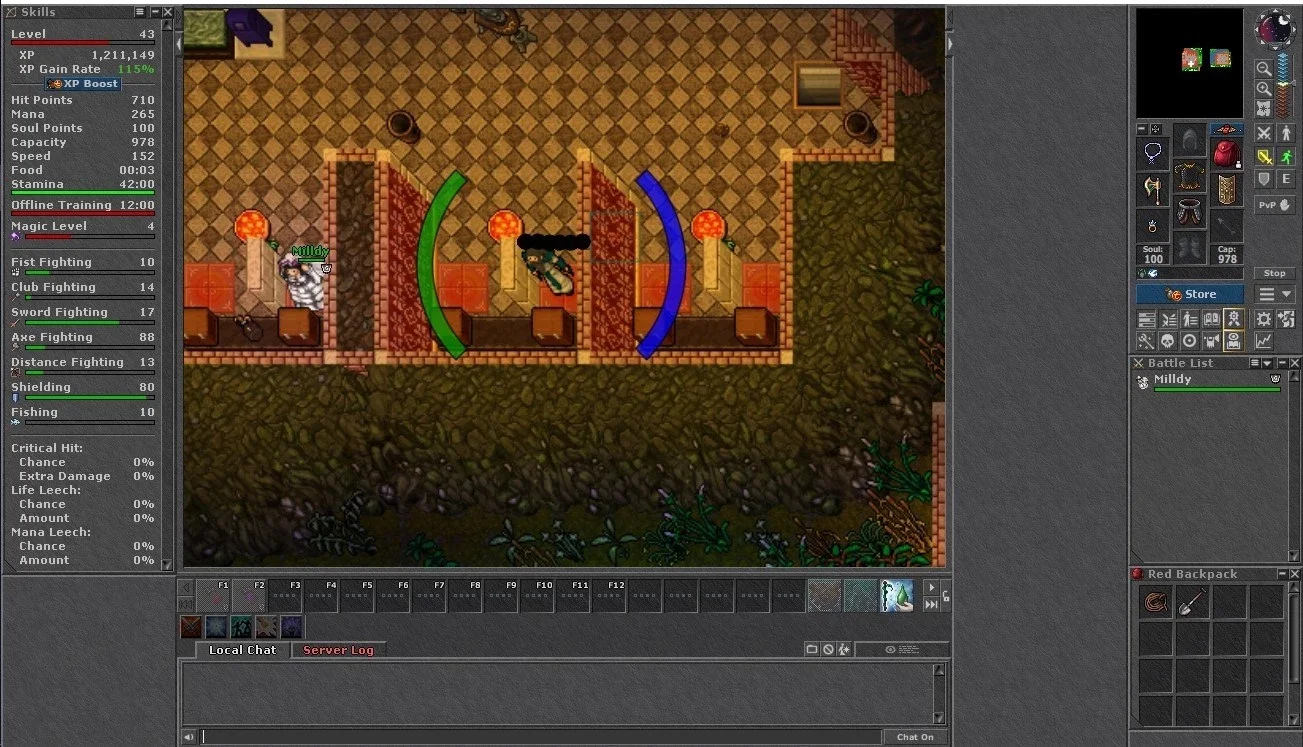The image size is (1303, 747).
Task: Open the amulet necklace equipment slot
Action: [x=1152, y=153]
